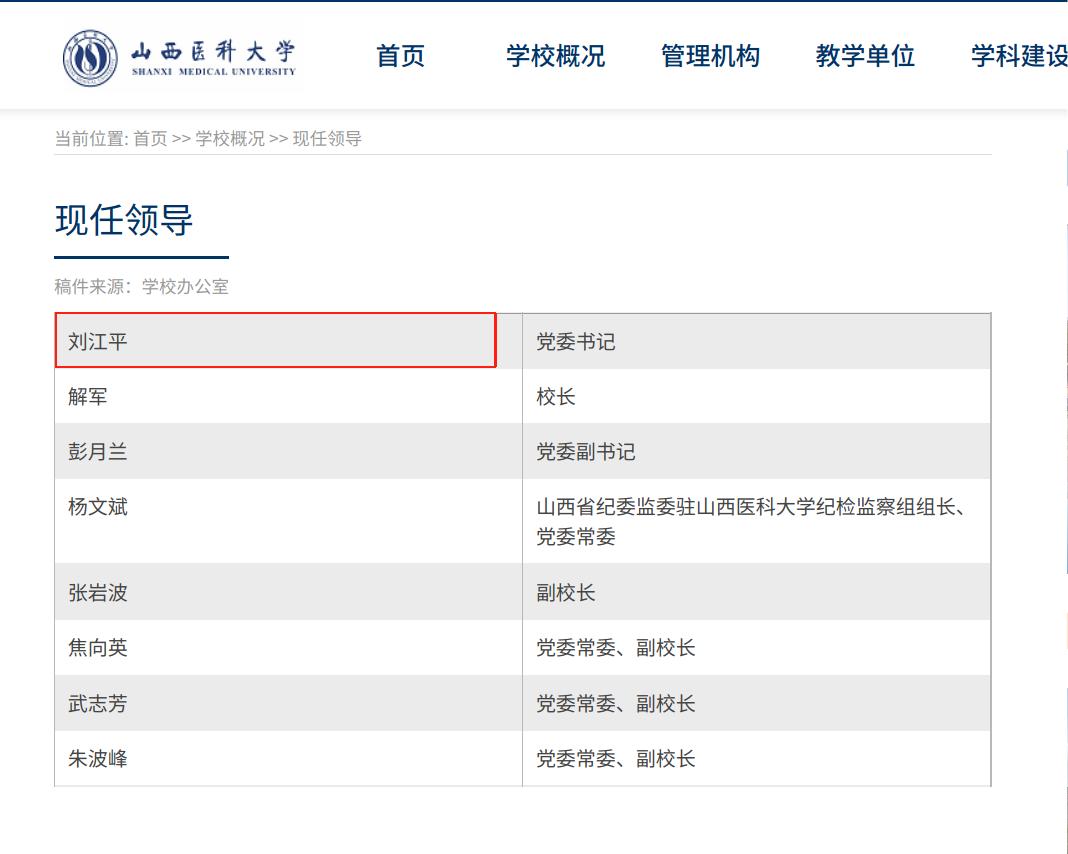This screenshot has height=854, width=1068.
Task: Select the name 解军 in the table
Action: pyautogui.click(x=88, y=396)
